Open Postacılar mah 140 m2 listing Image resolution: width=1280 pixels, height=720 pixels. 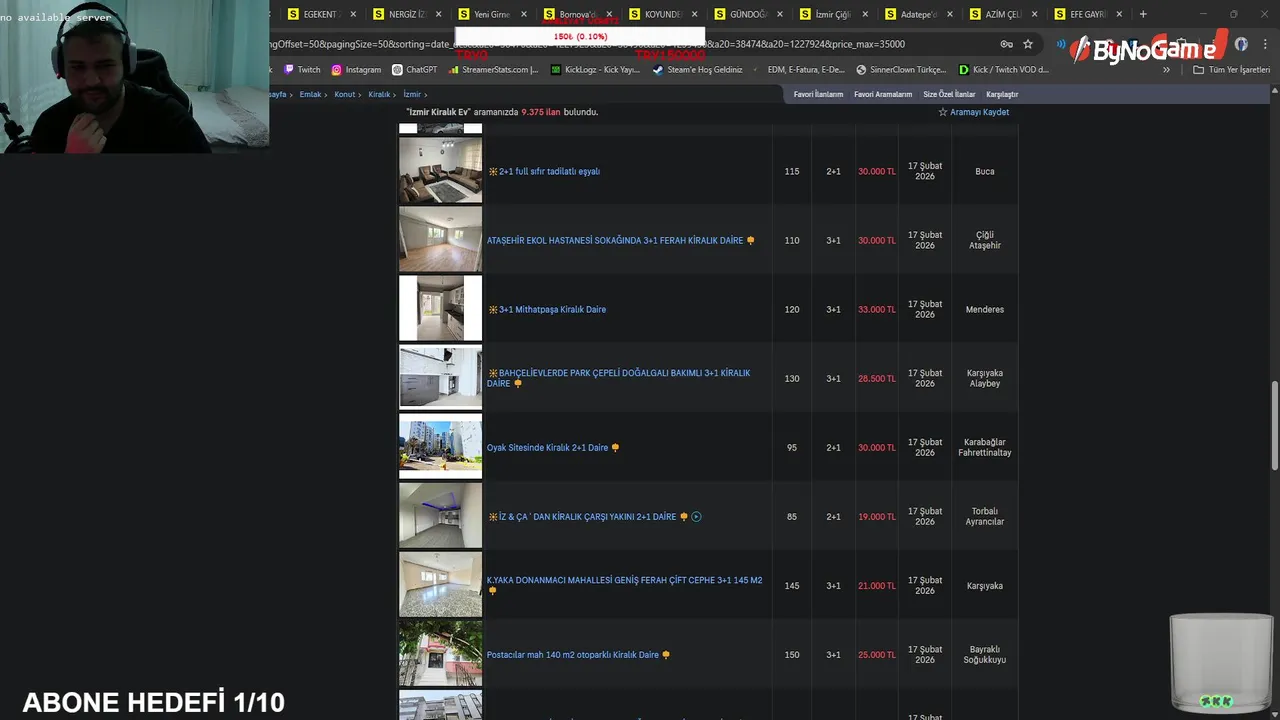[573, 655]
